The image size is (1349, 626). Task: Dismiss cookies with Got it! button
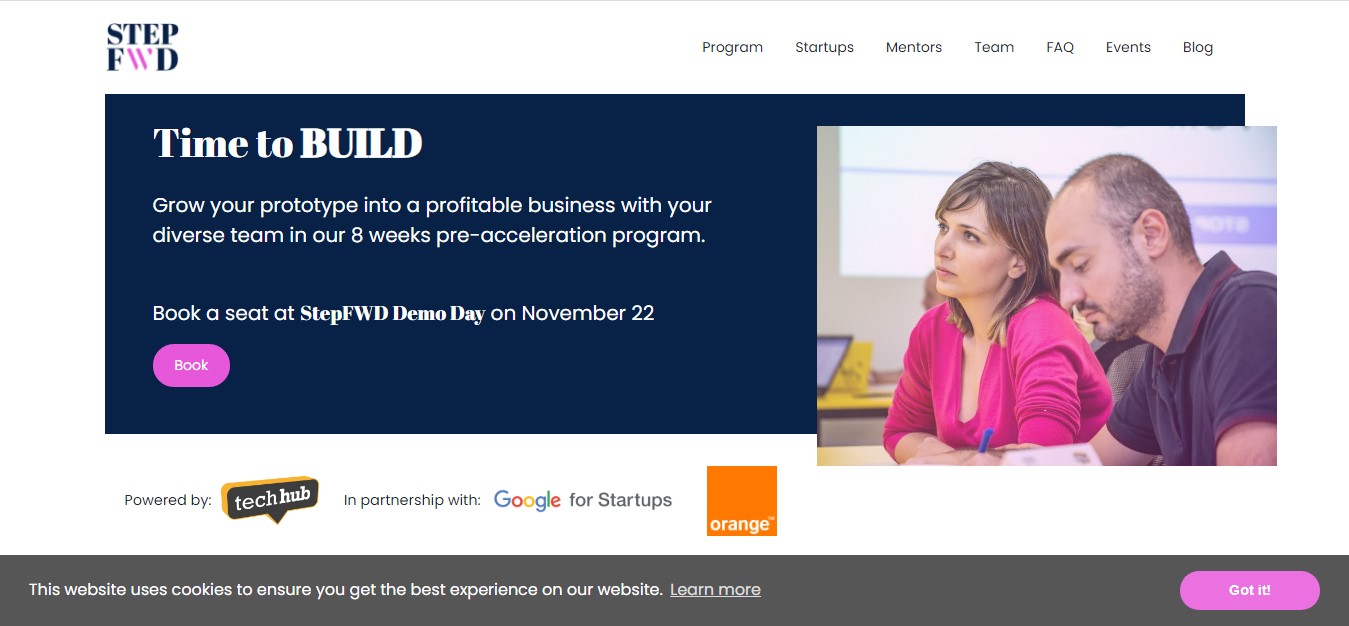tap(1250, 590)
